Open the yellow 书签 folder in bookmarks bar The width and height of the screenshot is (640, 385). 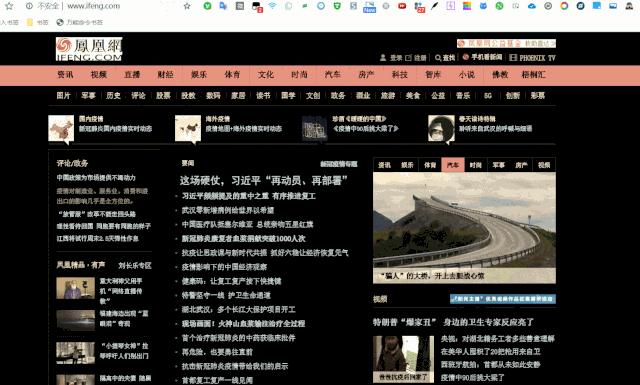pos(38,22)
